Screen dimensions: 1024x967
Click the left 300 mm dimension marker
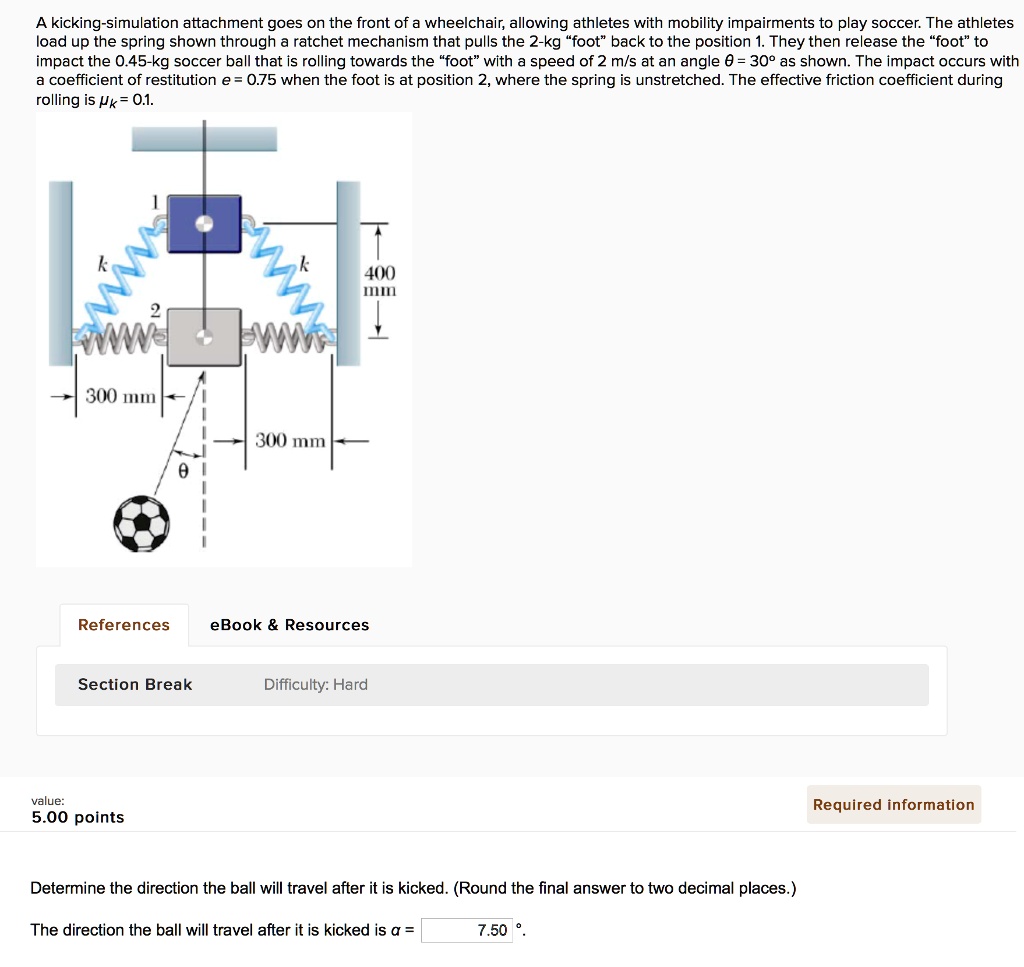coord(120,394)
